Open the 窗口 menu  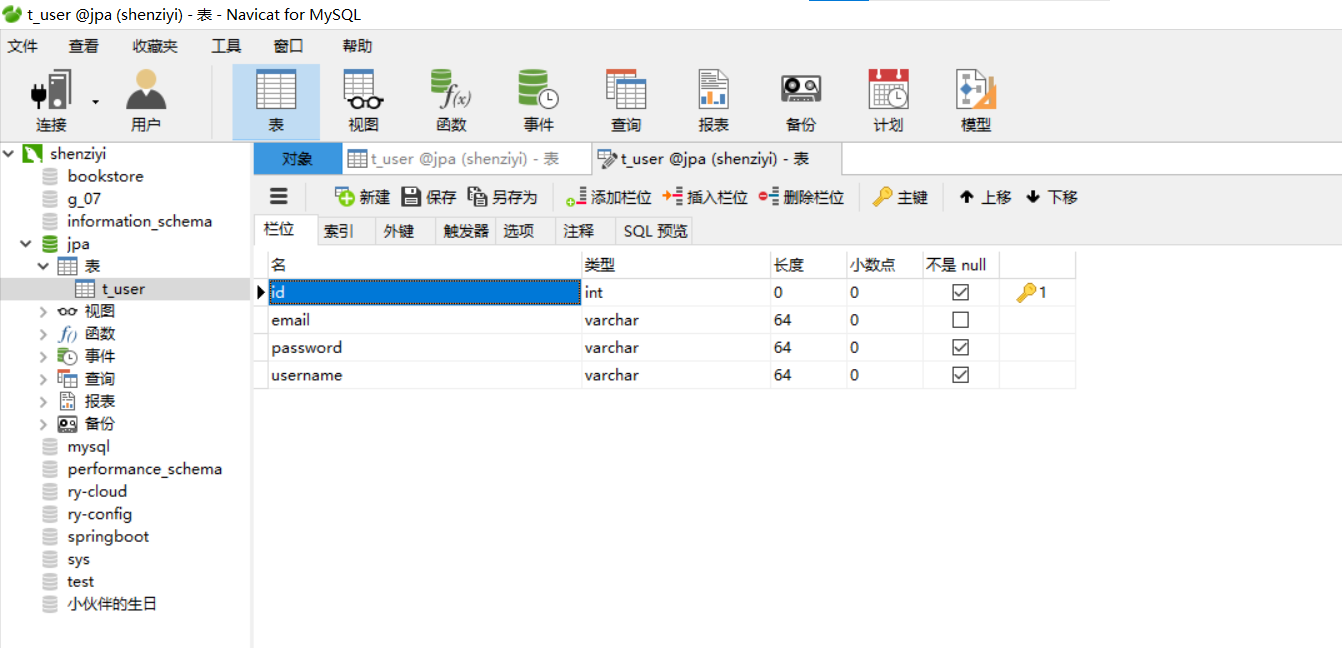pos(288,46)
